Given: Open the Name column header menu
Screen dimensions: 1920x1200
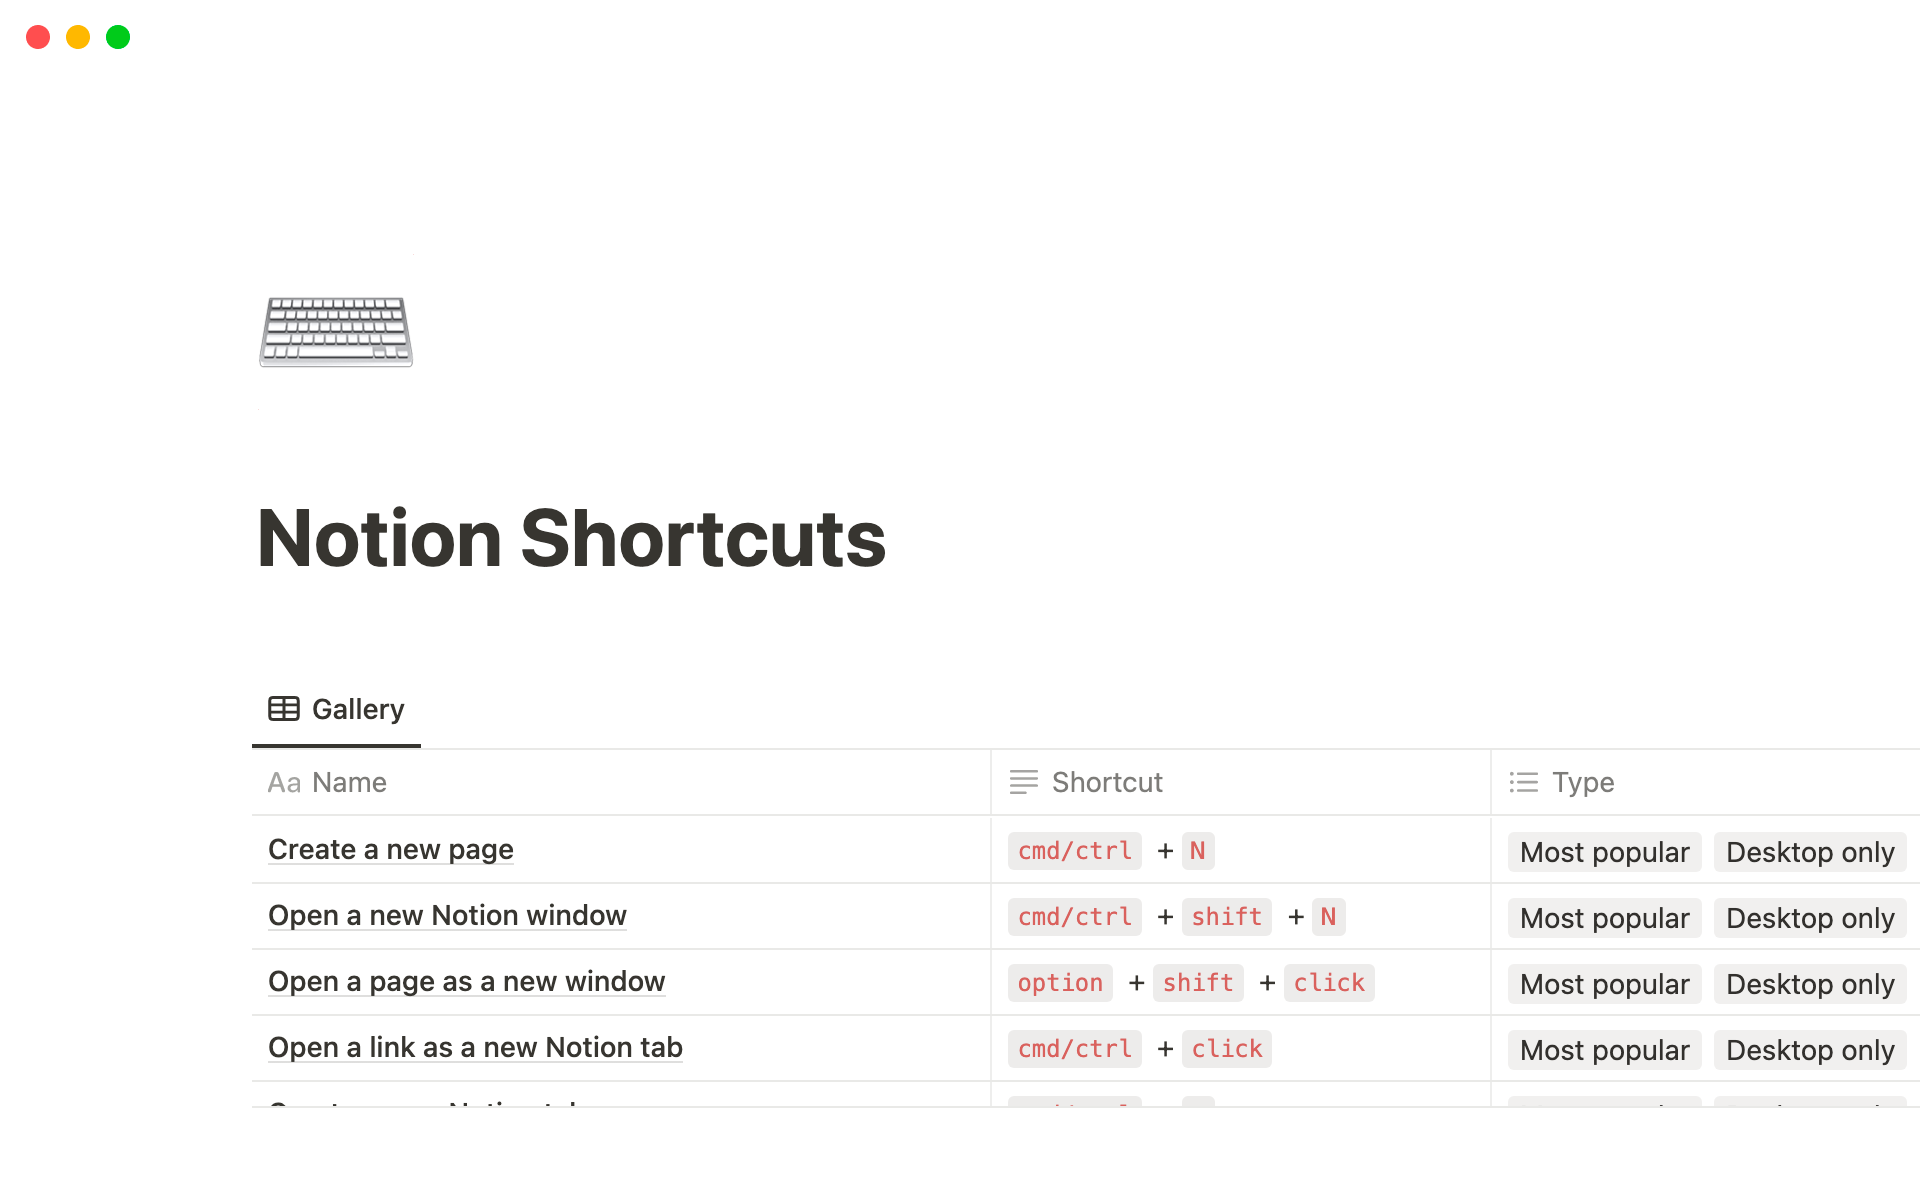Looking at the screenshot, I should pyautogui.click(x=349, y=783).
